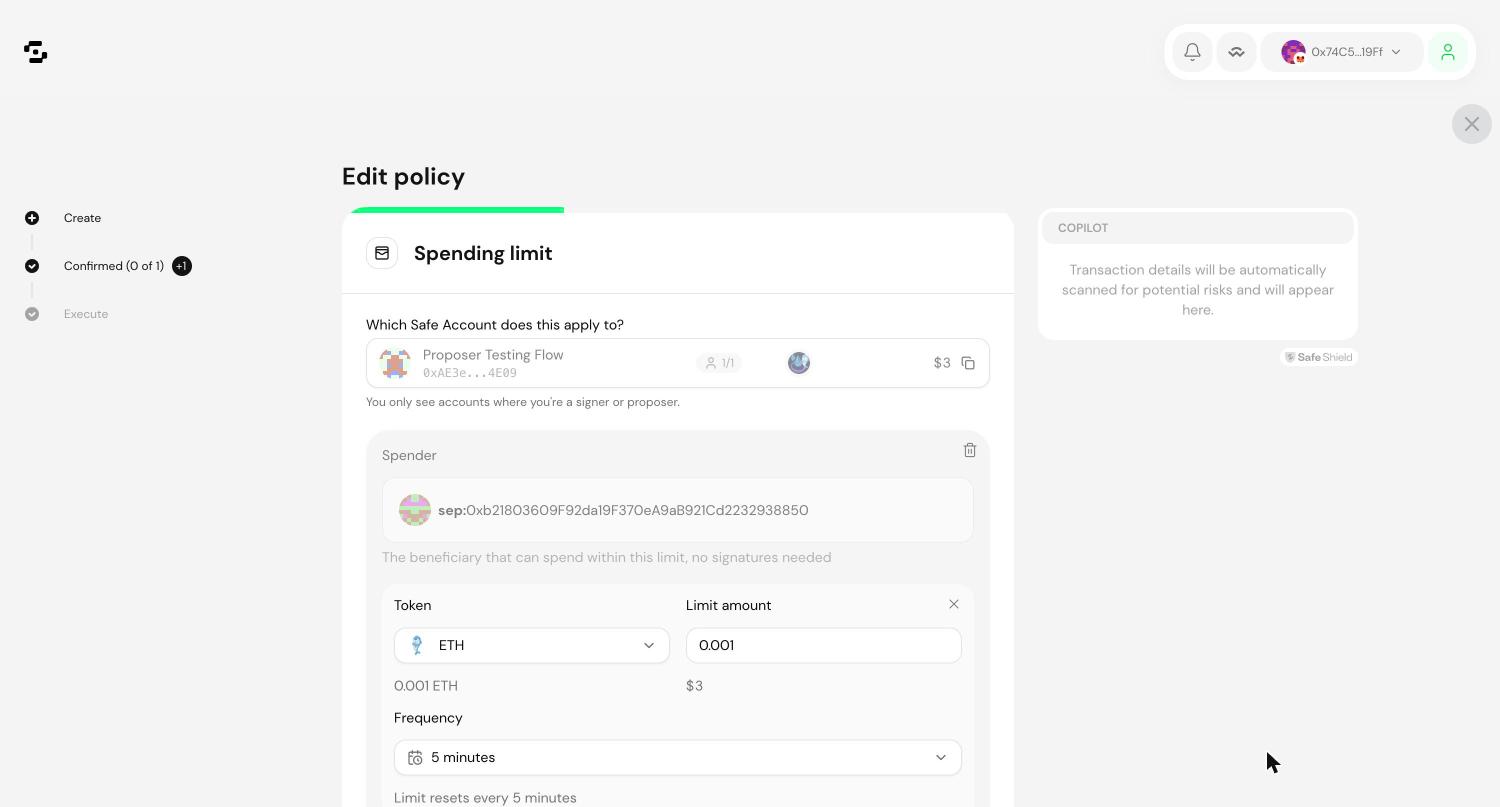
Task: Click the Proposer Testing Flow account avatar
Action: (x=395, y=363)
